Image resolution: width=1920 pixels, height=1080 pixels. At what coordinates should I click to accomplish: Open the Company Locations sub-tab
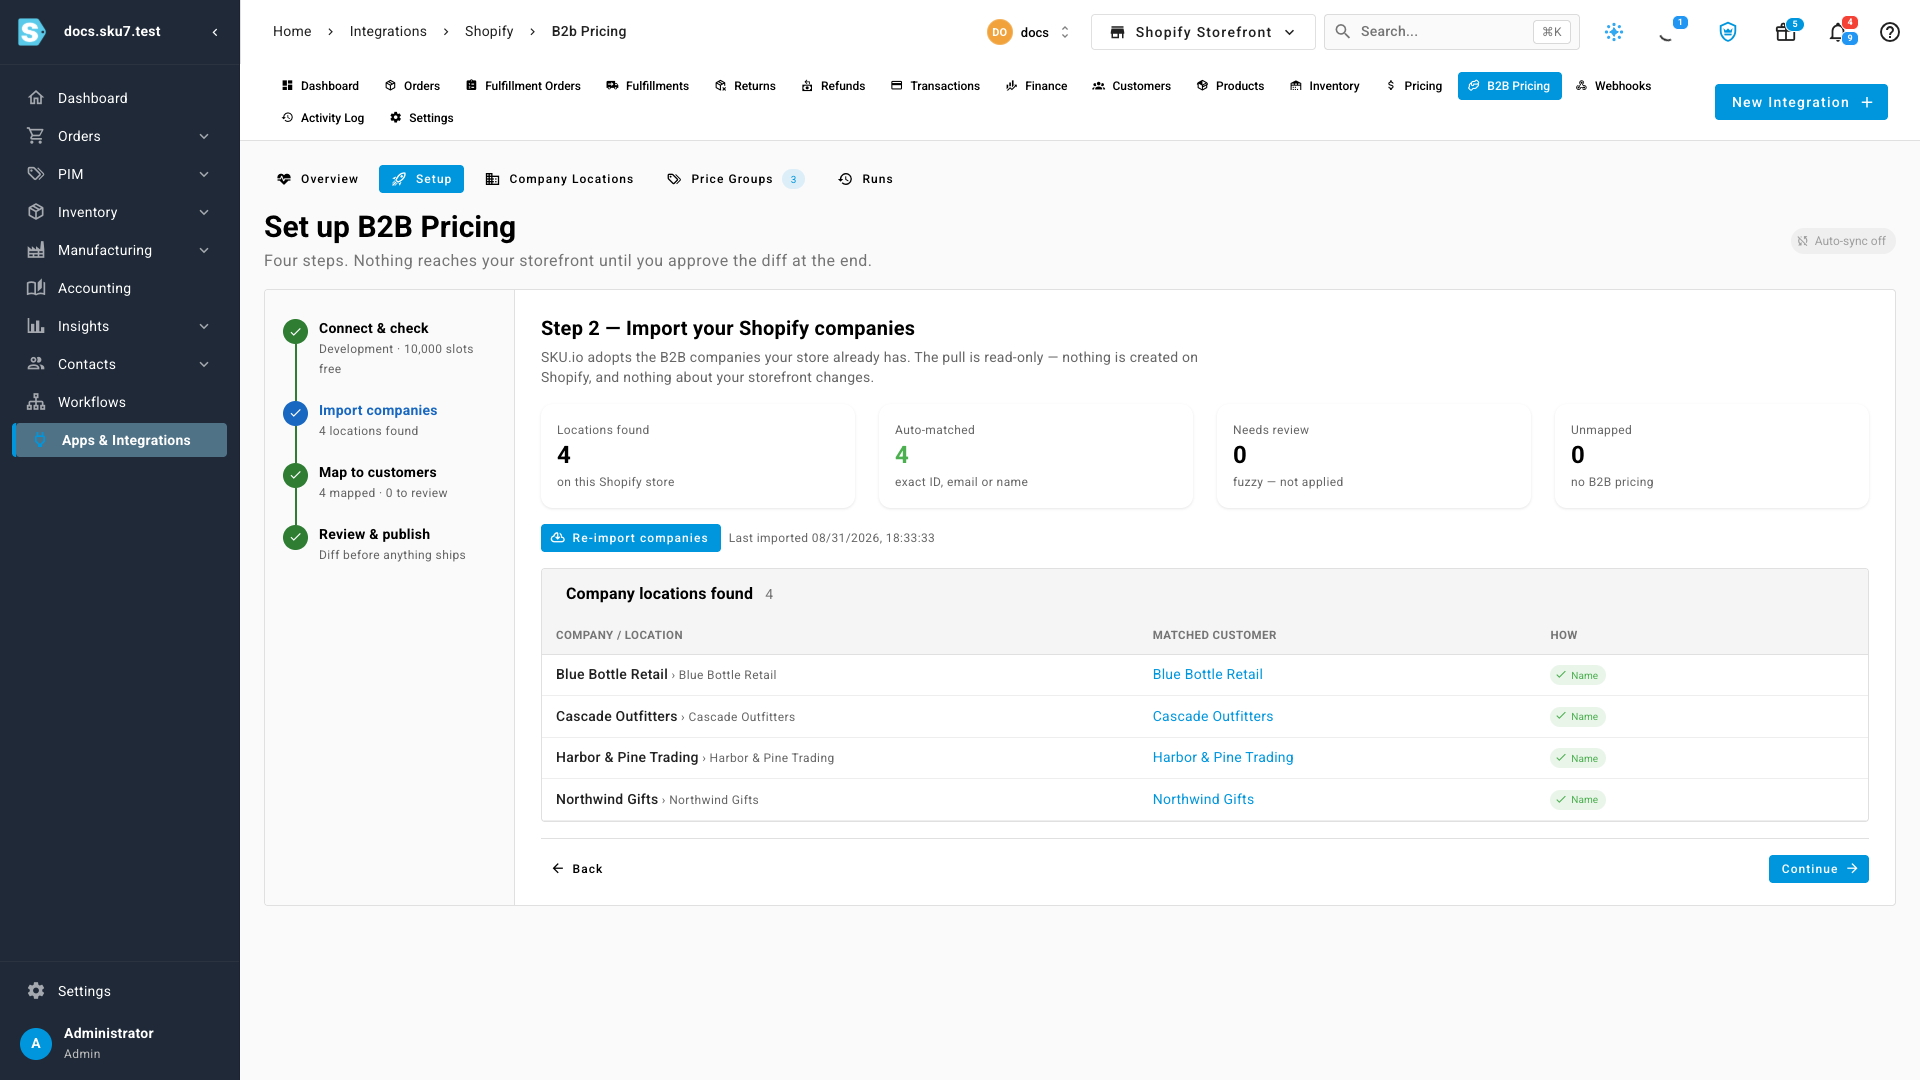pos(559,179)
